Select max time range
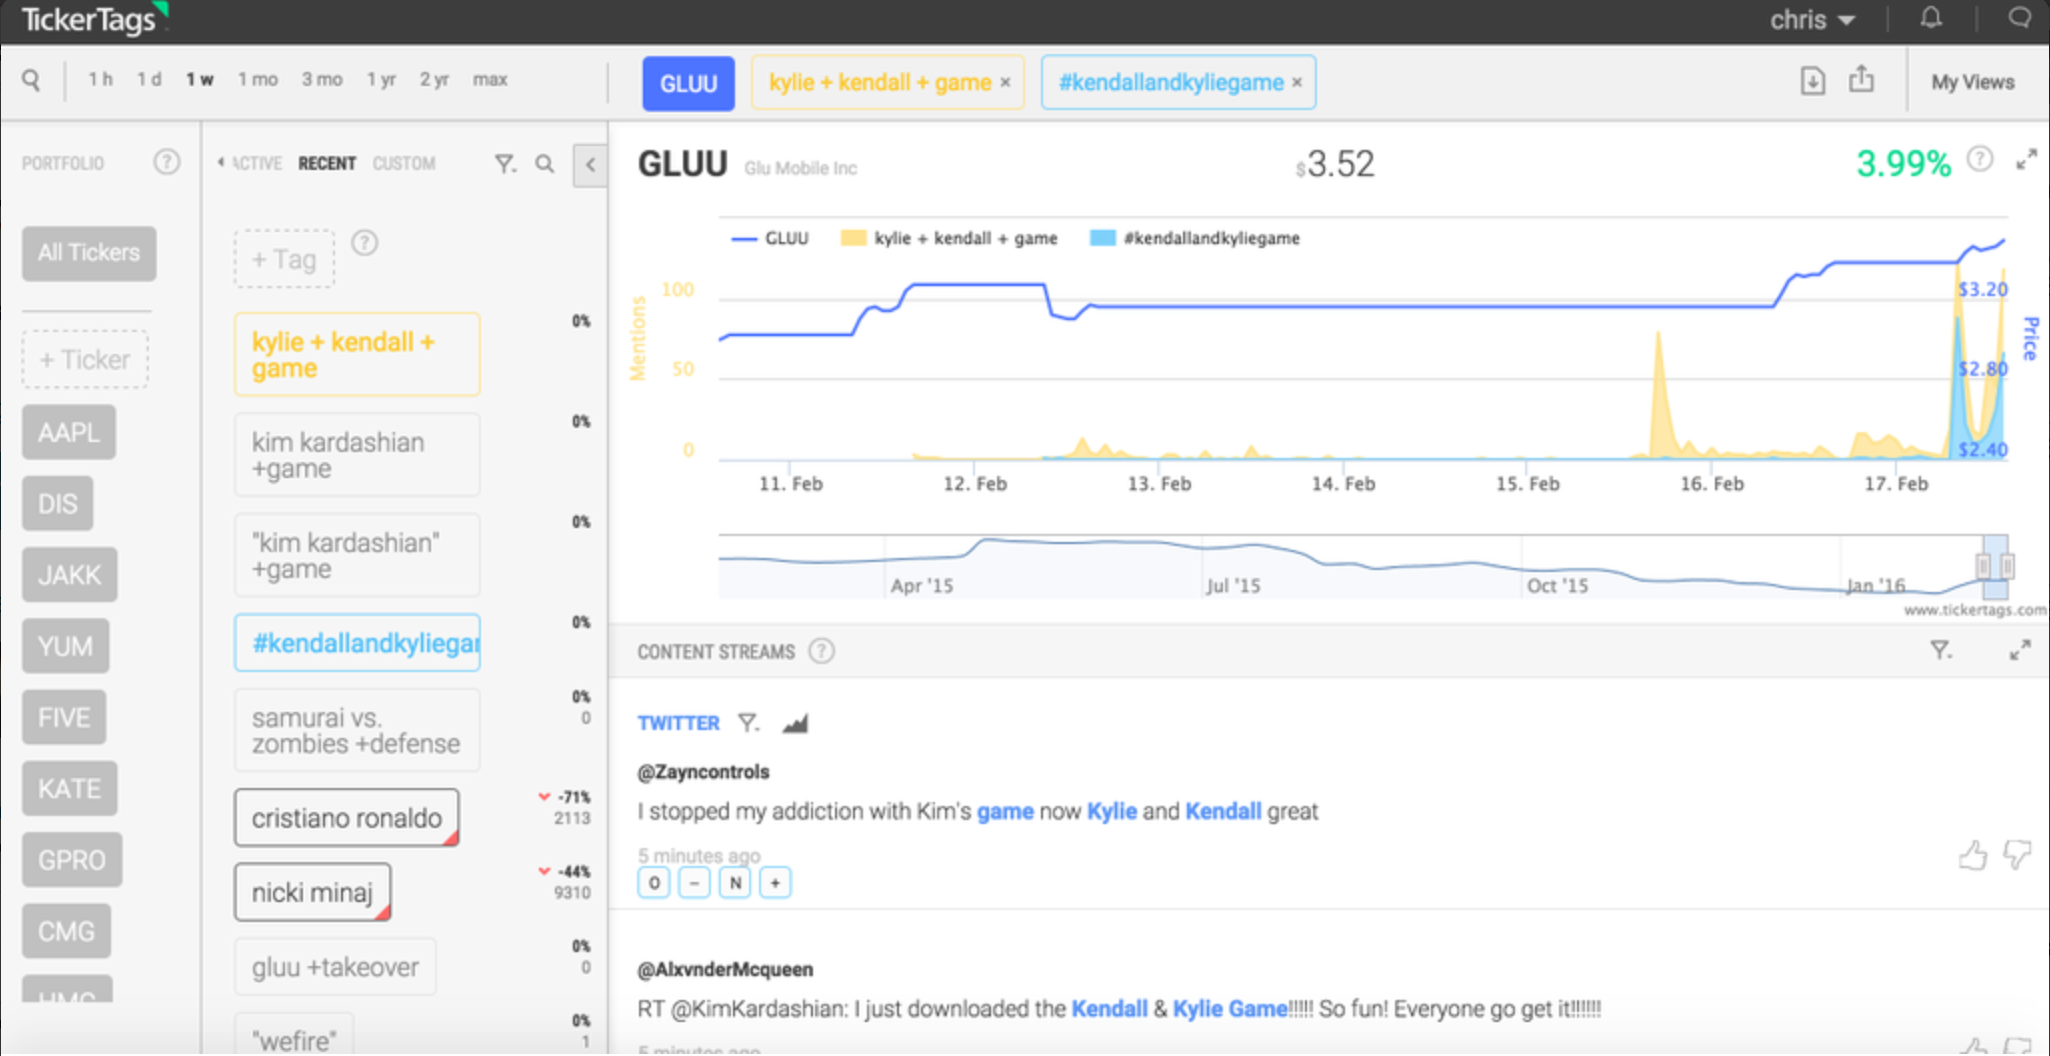 click(490, 79)
